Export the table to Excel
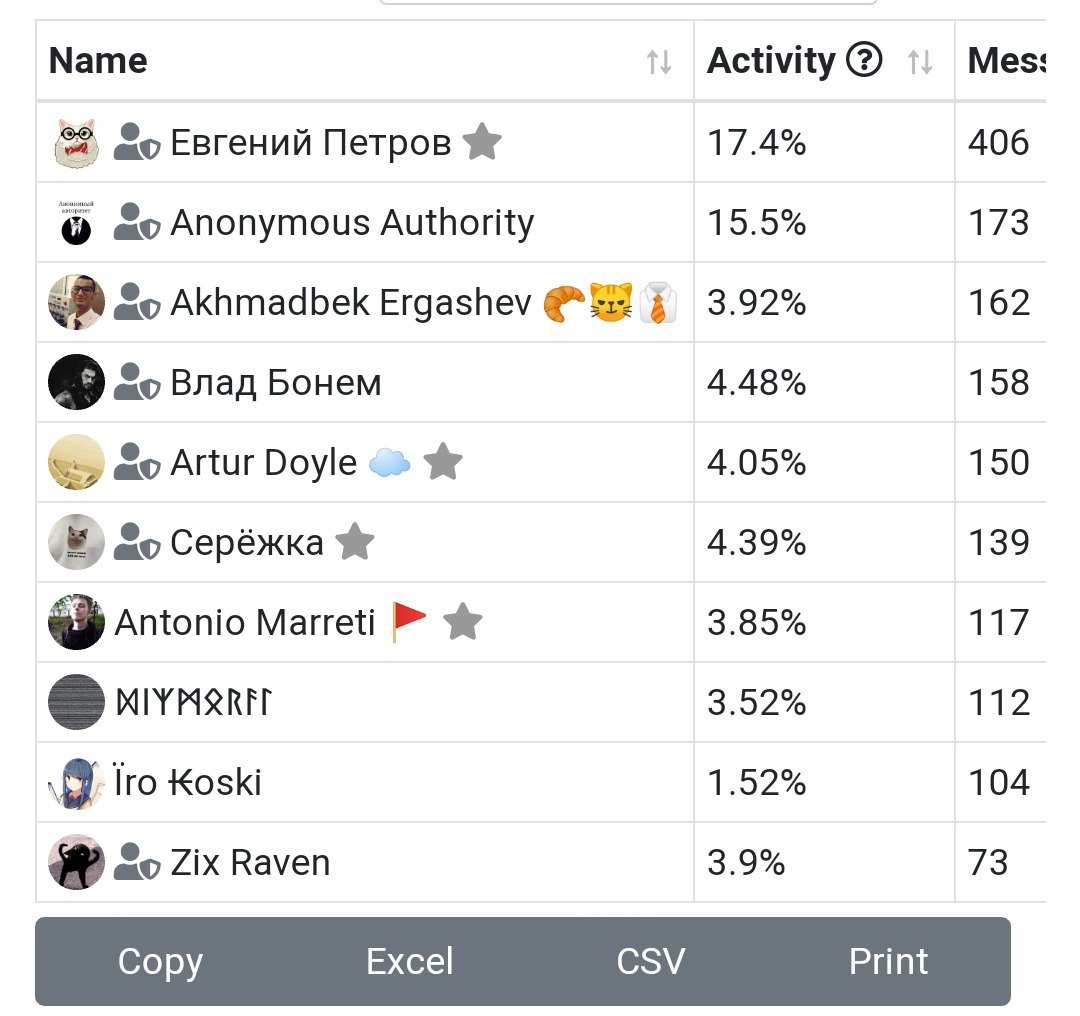Image resolution: width=1080 pixels, height=1016 pixels. pos(409,961)
